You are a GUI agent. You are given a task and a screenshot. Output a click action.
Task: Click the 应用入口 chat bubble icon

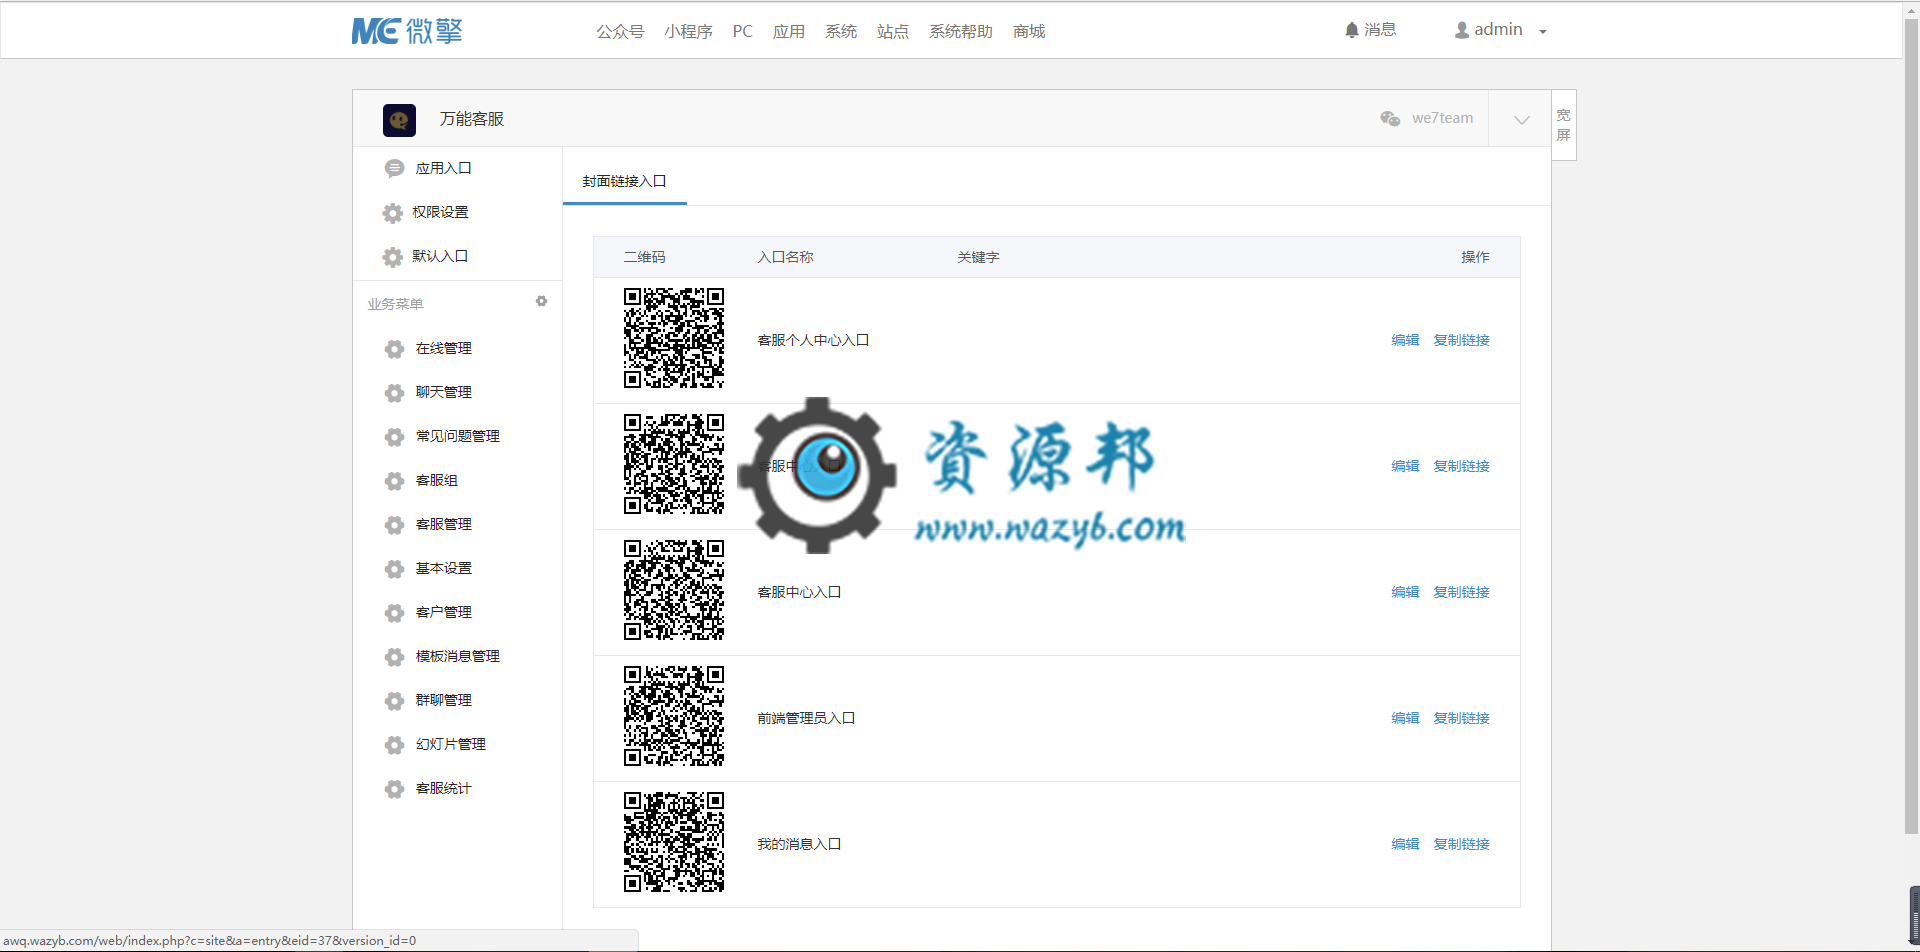point(394,169)
